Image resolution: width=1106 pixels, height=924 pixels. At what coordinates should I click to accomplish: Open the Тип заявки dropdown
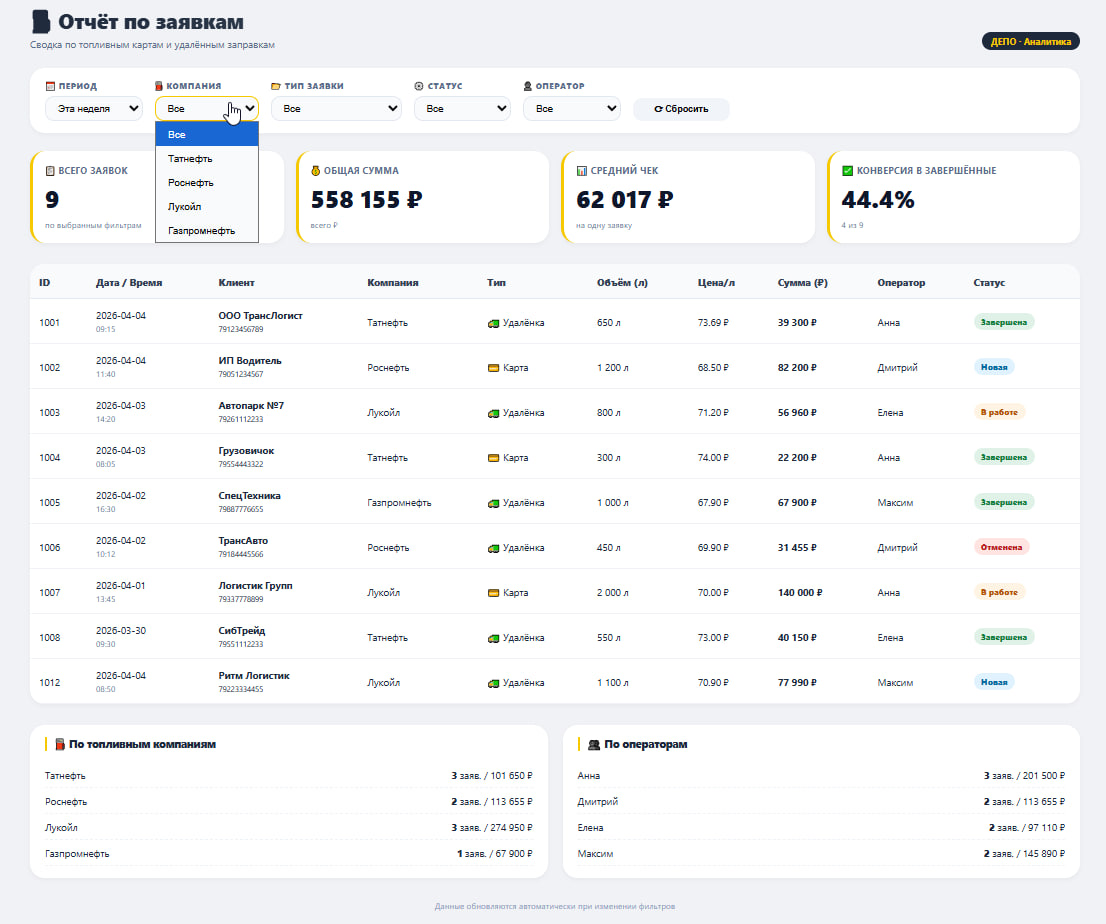point(336,109)
